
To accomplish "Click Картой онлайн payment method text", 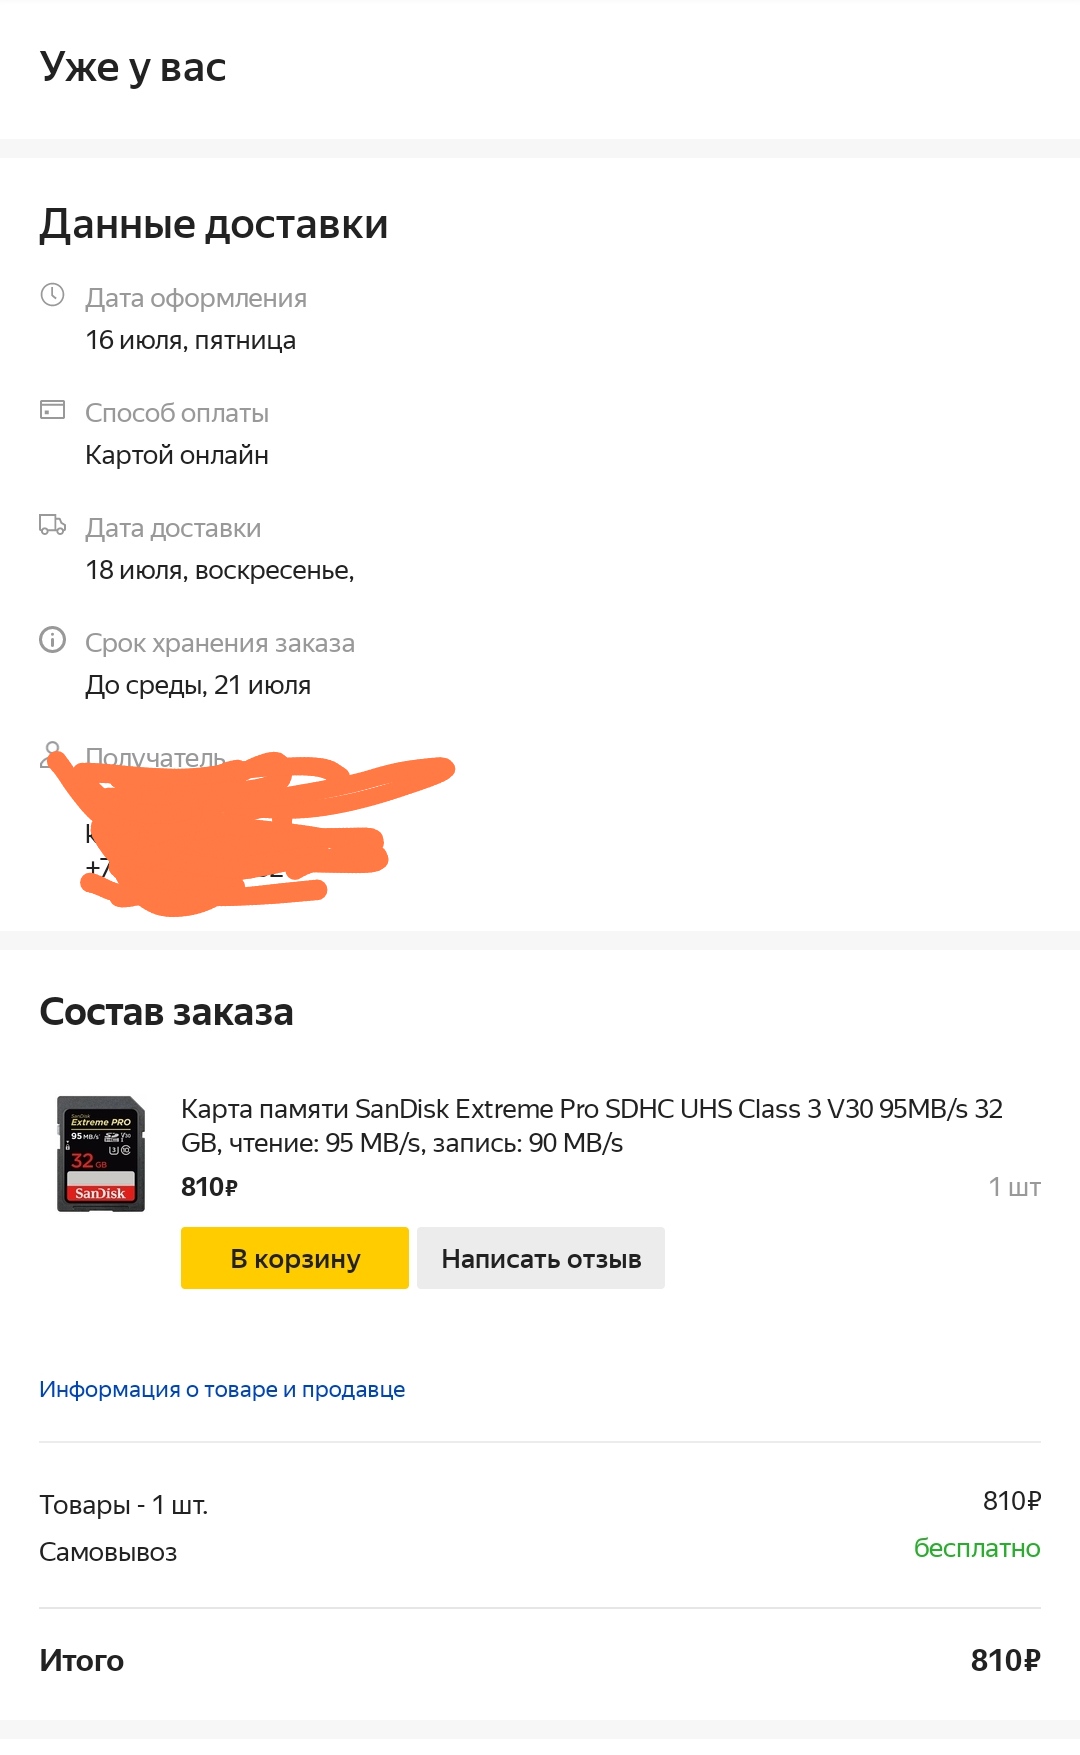I will tap(177, 455).
